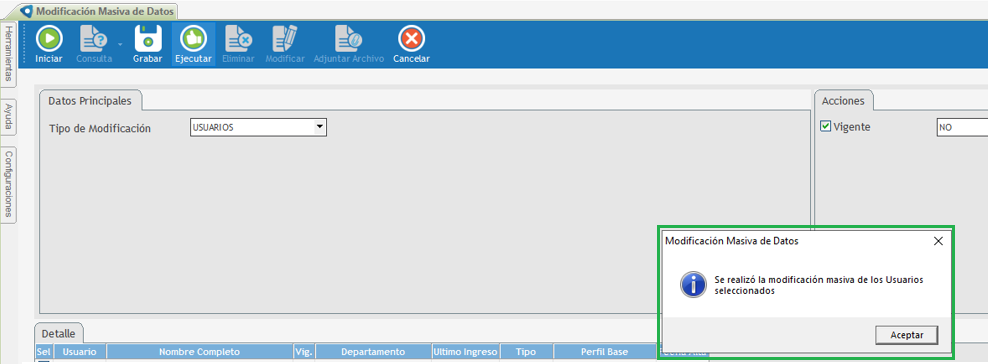This screenshot has height=364, width=988.
Task: Run the Ejecutar thumbs-up icon
Action: point(192,39)
